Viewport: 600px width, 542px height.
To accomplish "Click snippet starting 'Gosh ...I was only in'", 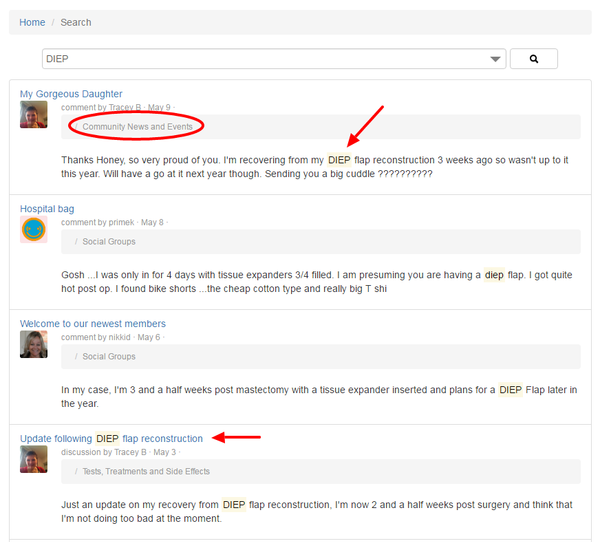I will pyautogui.click(x=316, y=282).
